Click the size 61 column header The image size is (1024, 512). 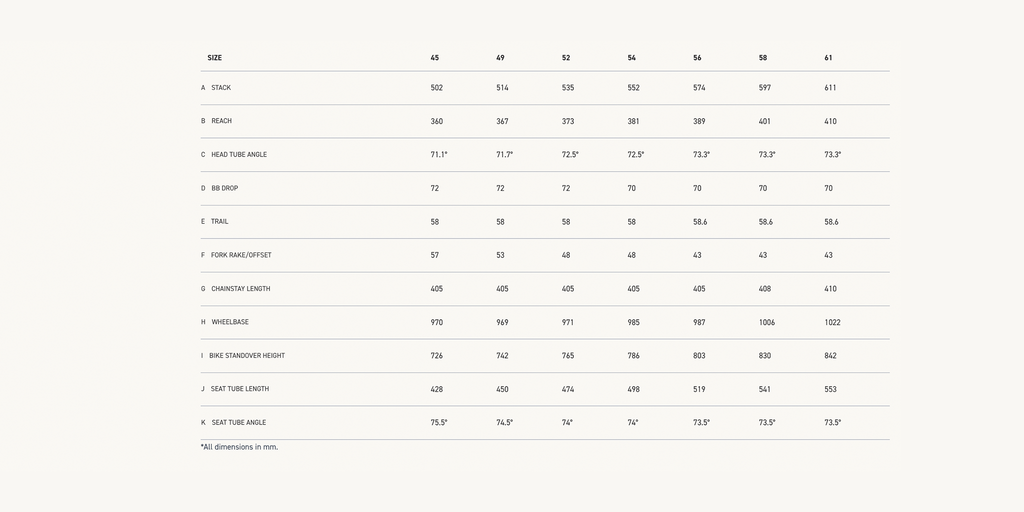point(829,58)
